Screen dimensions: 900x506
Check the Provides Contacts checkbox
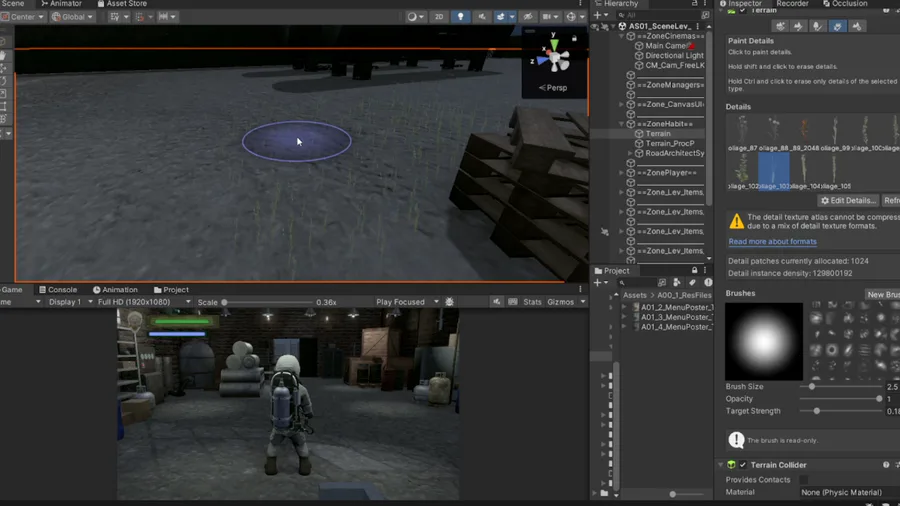(x=804, y=480)
